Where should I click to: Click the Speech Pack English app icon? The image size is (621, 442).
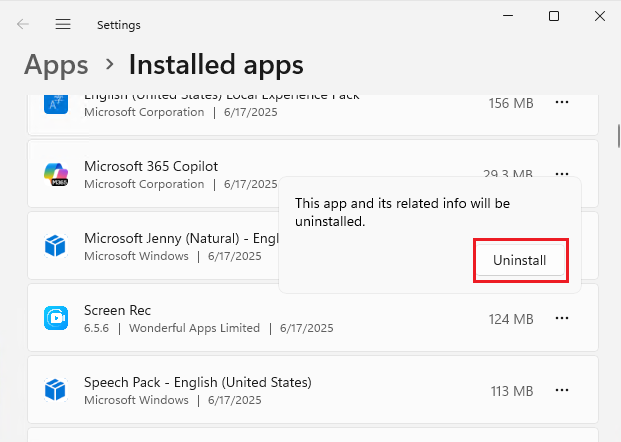(x=55, y=390)
